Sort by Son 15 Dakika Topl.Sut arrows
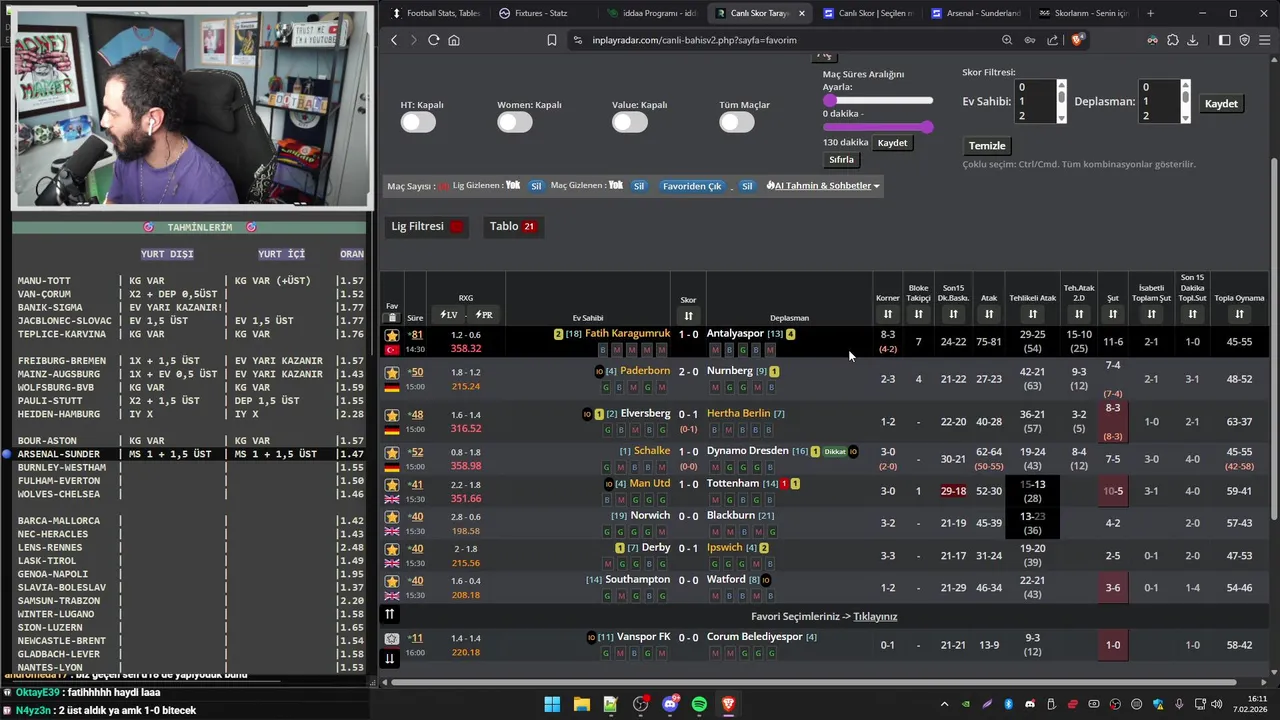Screen dimensions: 1280x720 (x=1192, y=314)
